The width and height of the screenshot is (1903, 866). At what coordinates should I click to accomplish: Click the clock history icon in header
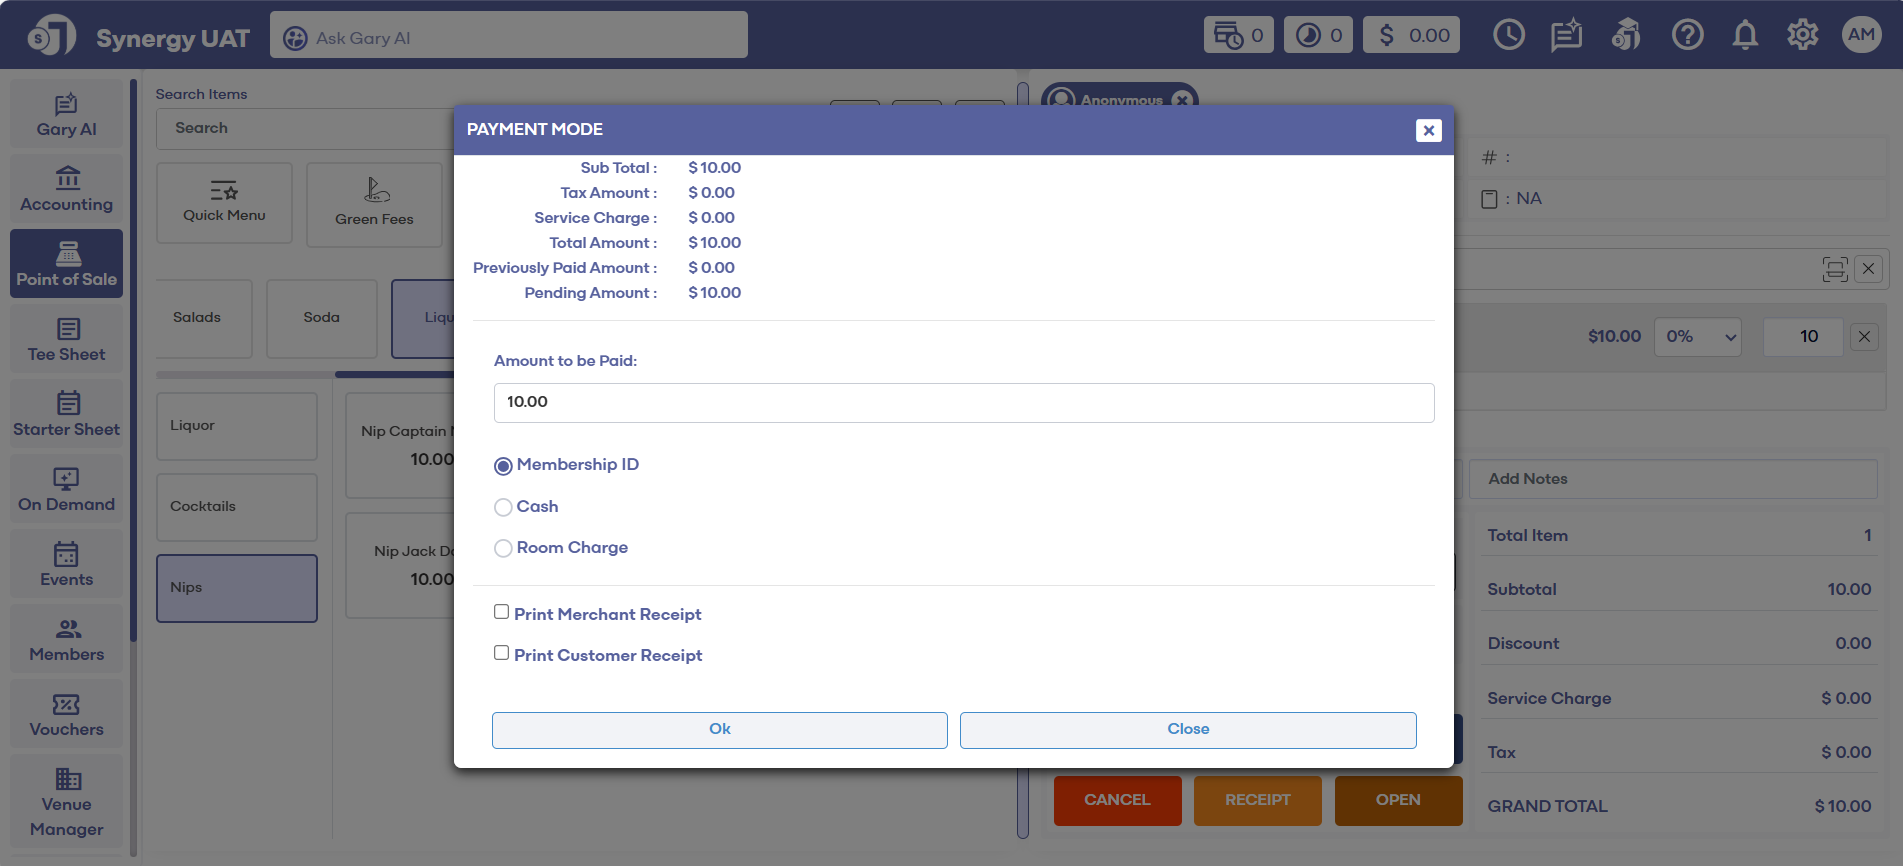point(1508,35)
